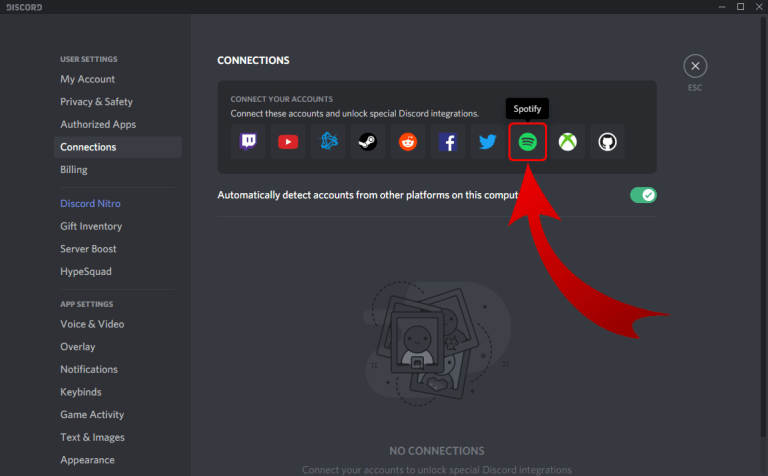Connect a YouTube account

click(288, 142)
